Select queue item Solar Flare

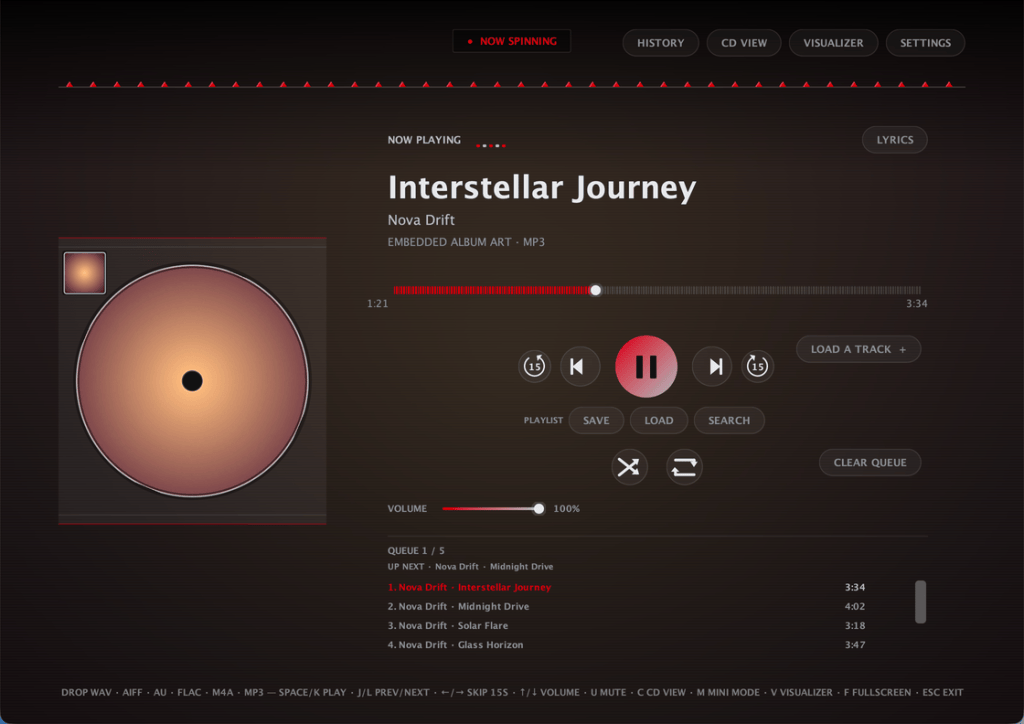point(448,625)
